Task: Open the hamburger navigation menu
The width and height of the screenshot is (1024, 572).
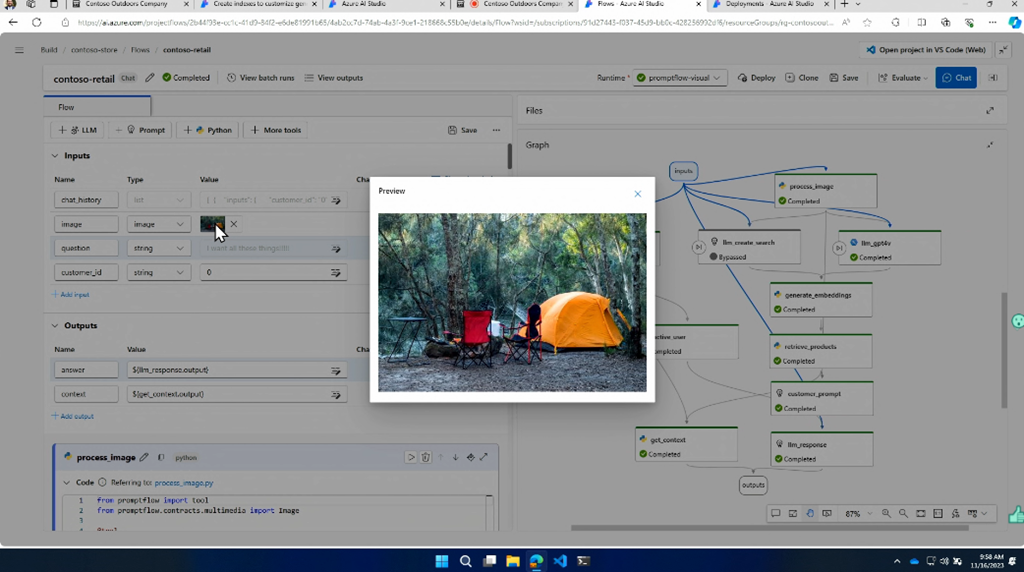Action: pyautogui.click(x=19, y=50)
